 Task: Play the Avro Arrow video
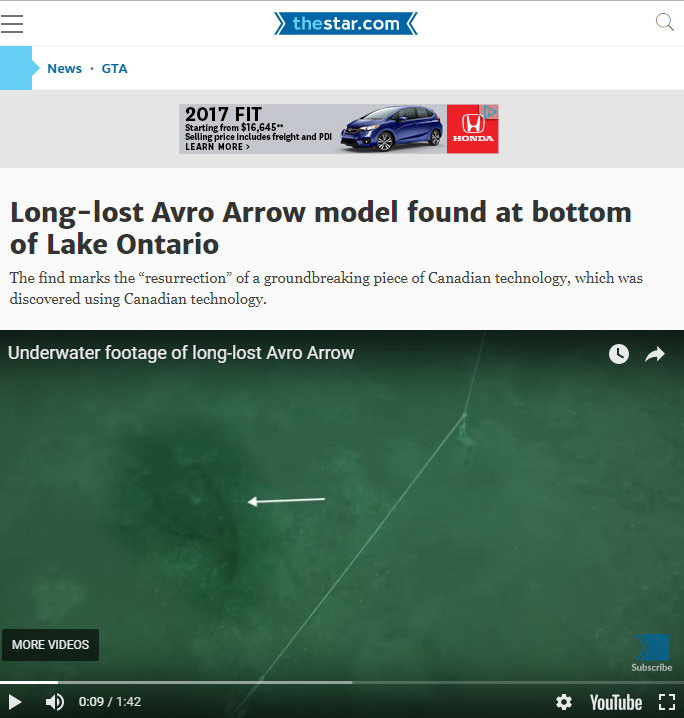tap(15, 702)
